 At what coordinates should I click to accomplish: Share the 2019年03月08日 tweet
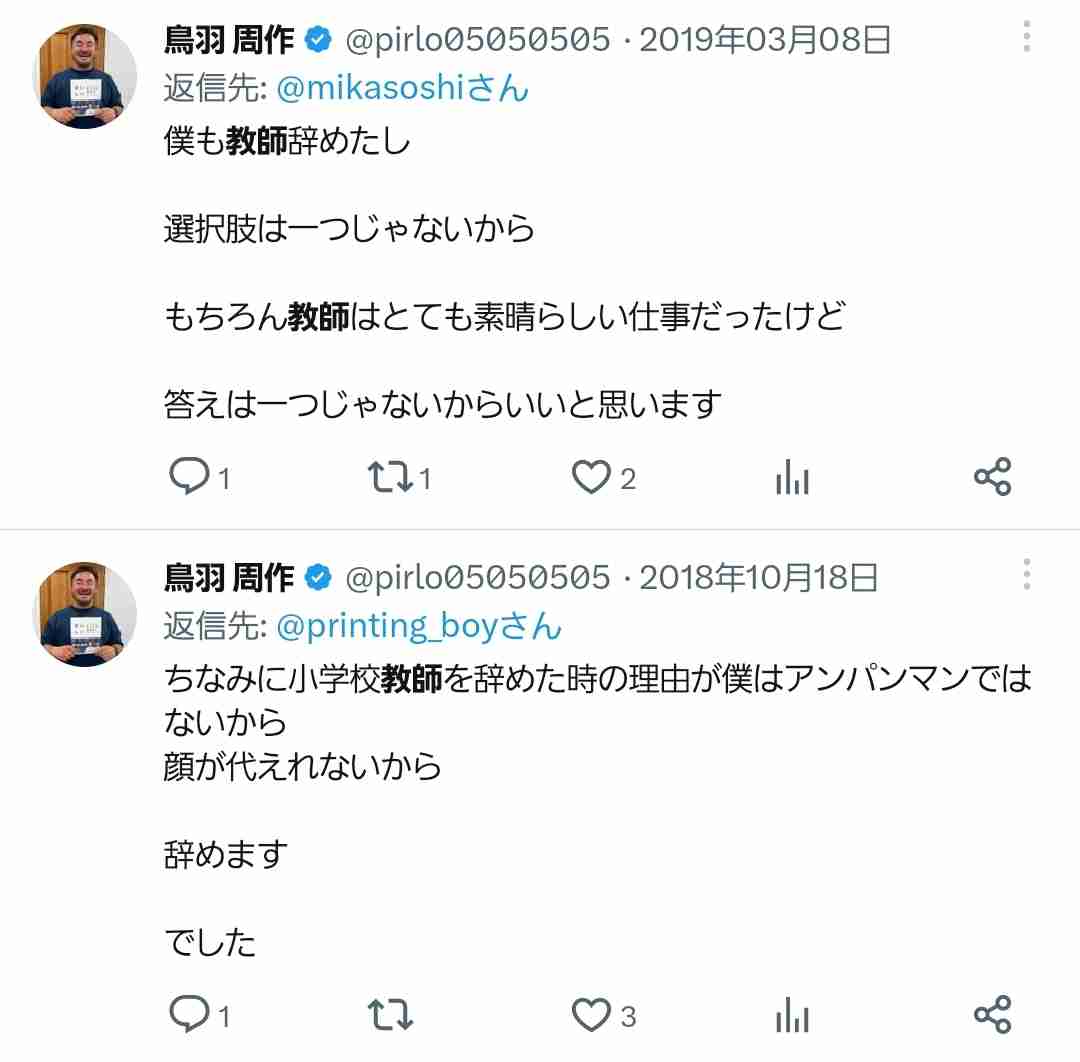pyautogui.click(x=993, y=477)
